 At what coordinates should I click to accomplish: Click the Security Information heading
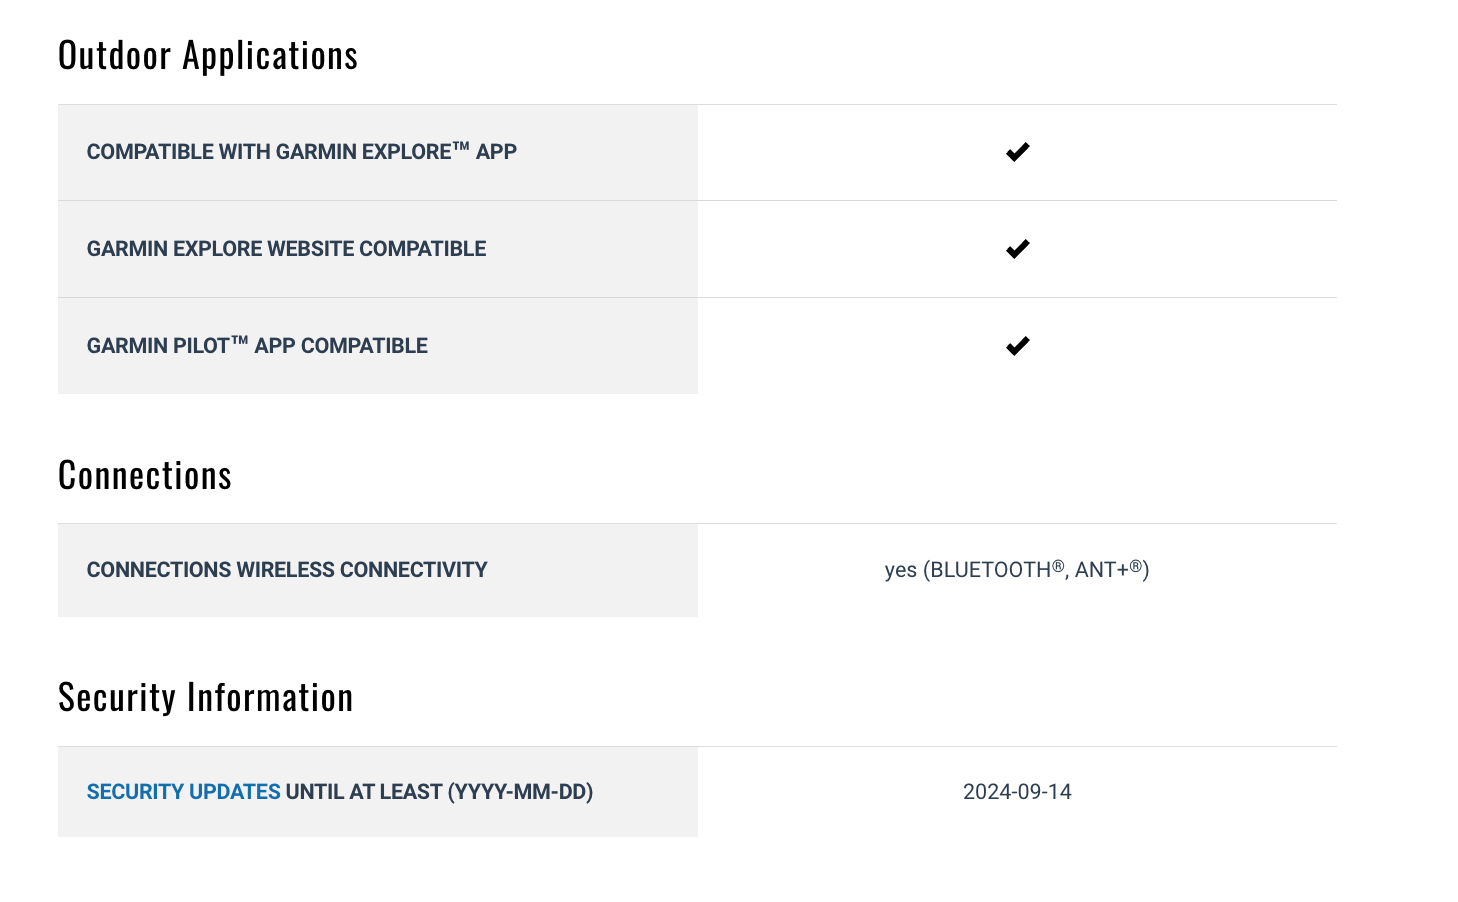[x=206, y=698]
